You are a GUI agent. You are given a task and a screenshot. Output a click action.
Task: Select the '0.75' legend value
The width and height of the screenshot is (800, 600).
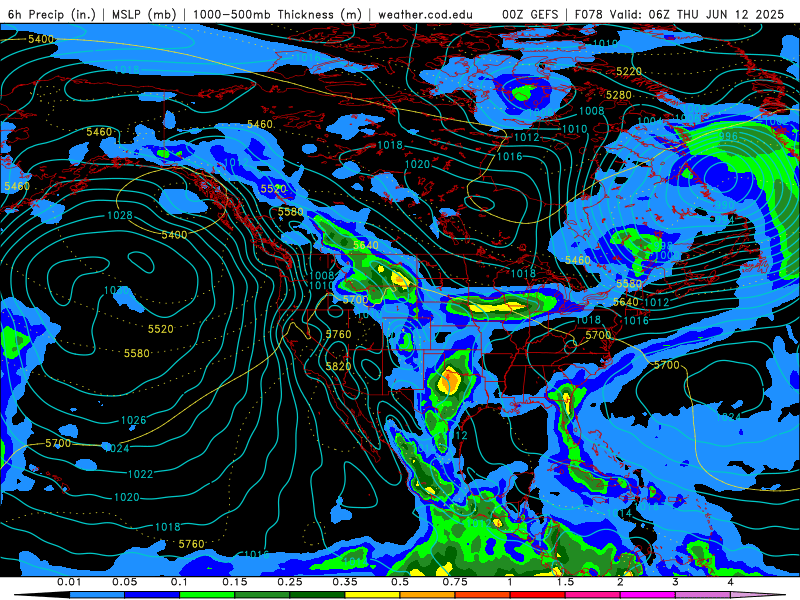click(455, 582)
